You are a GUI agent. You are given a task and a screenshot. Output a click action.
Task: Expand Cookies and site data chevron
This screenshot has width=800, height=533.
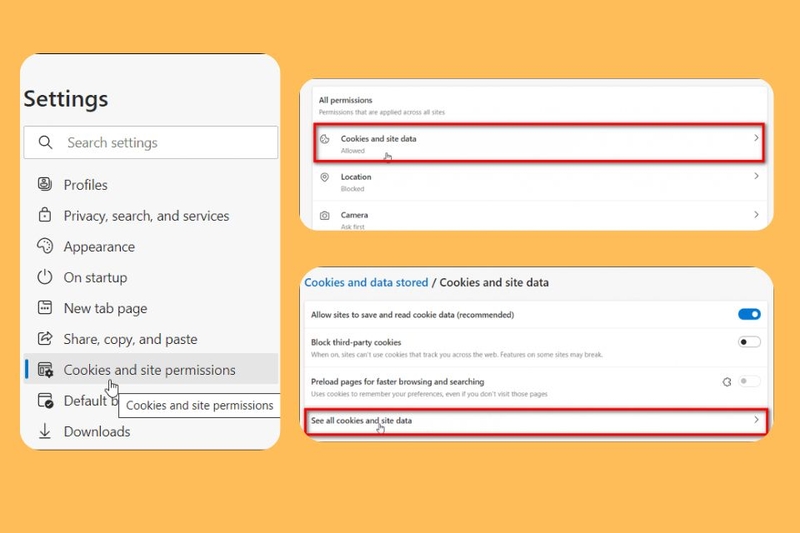[x=756, y=138]
